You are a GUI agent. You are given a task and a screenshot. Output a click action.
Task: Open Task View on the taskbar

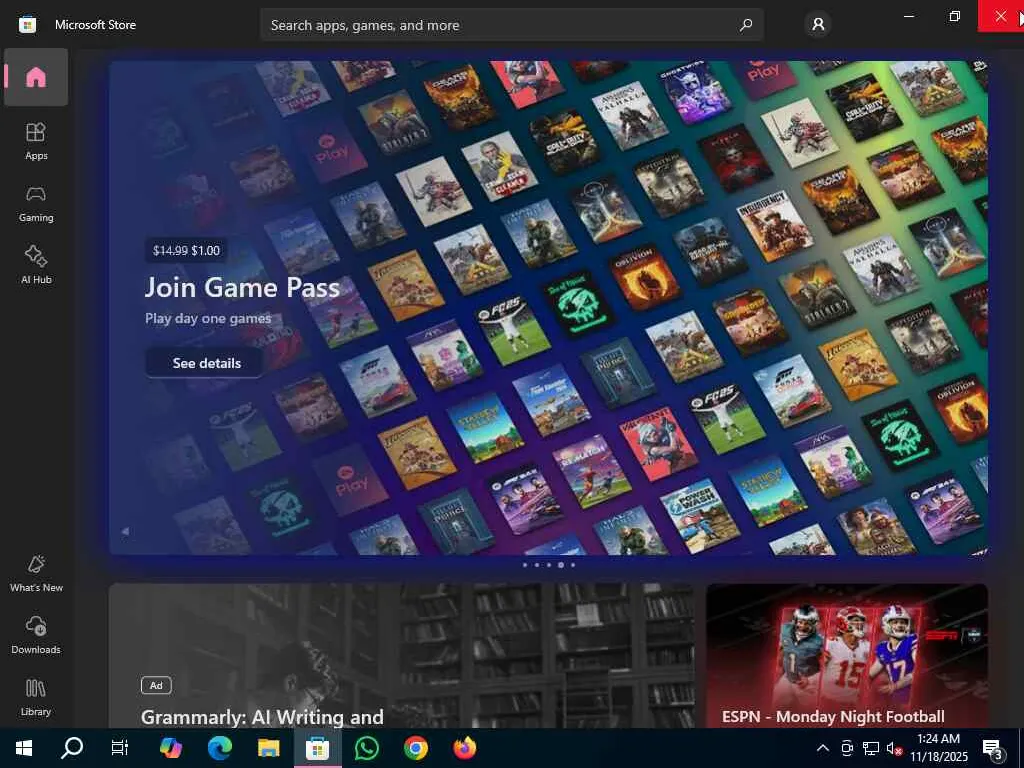[x=120, y=748]
